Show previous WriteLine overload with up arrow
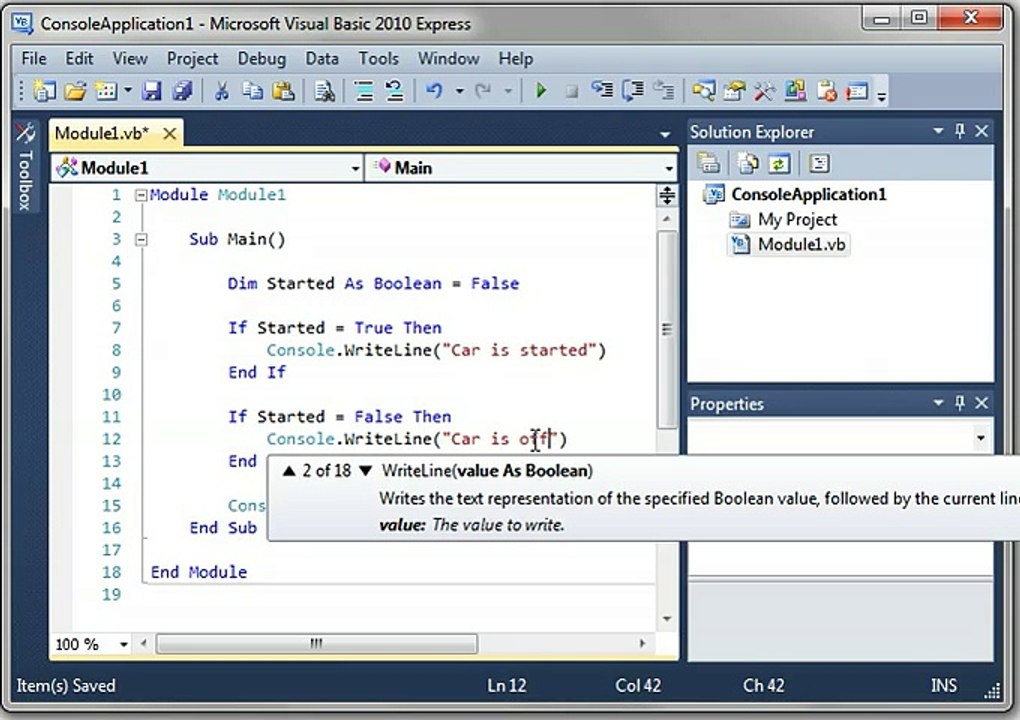 pos(289,471)
